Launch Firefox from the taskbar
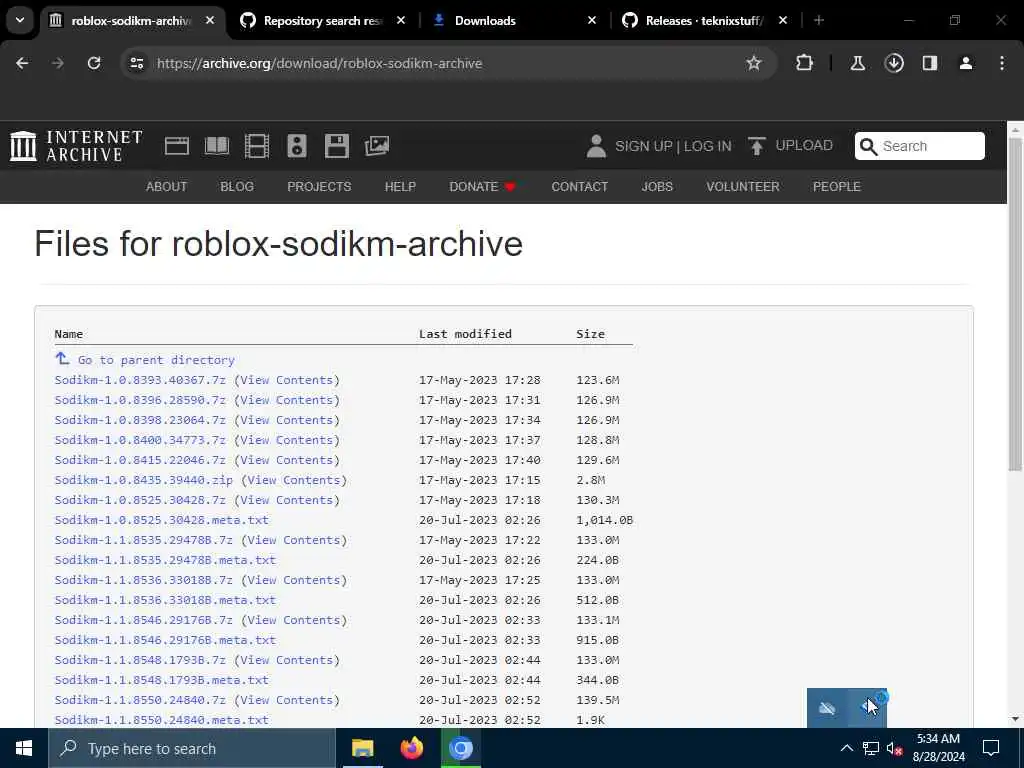The height and width of the screenshot is (768, 1024). pos(411,748)
